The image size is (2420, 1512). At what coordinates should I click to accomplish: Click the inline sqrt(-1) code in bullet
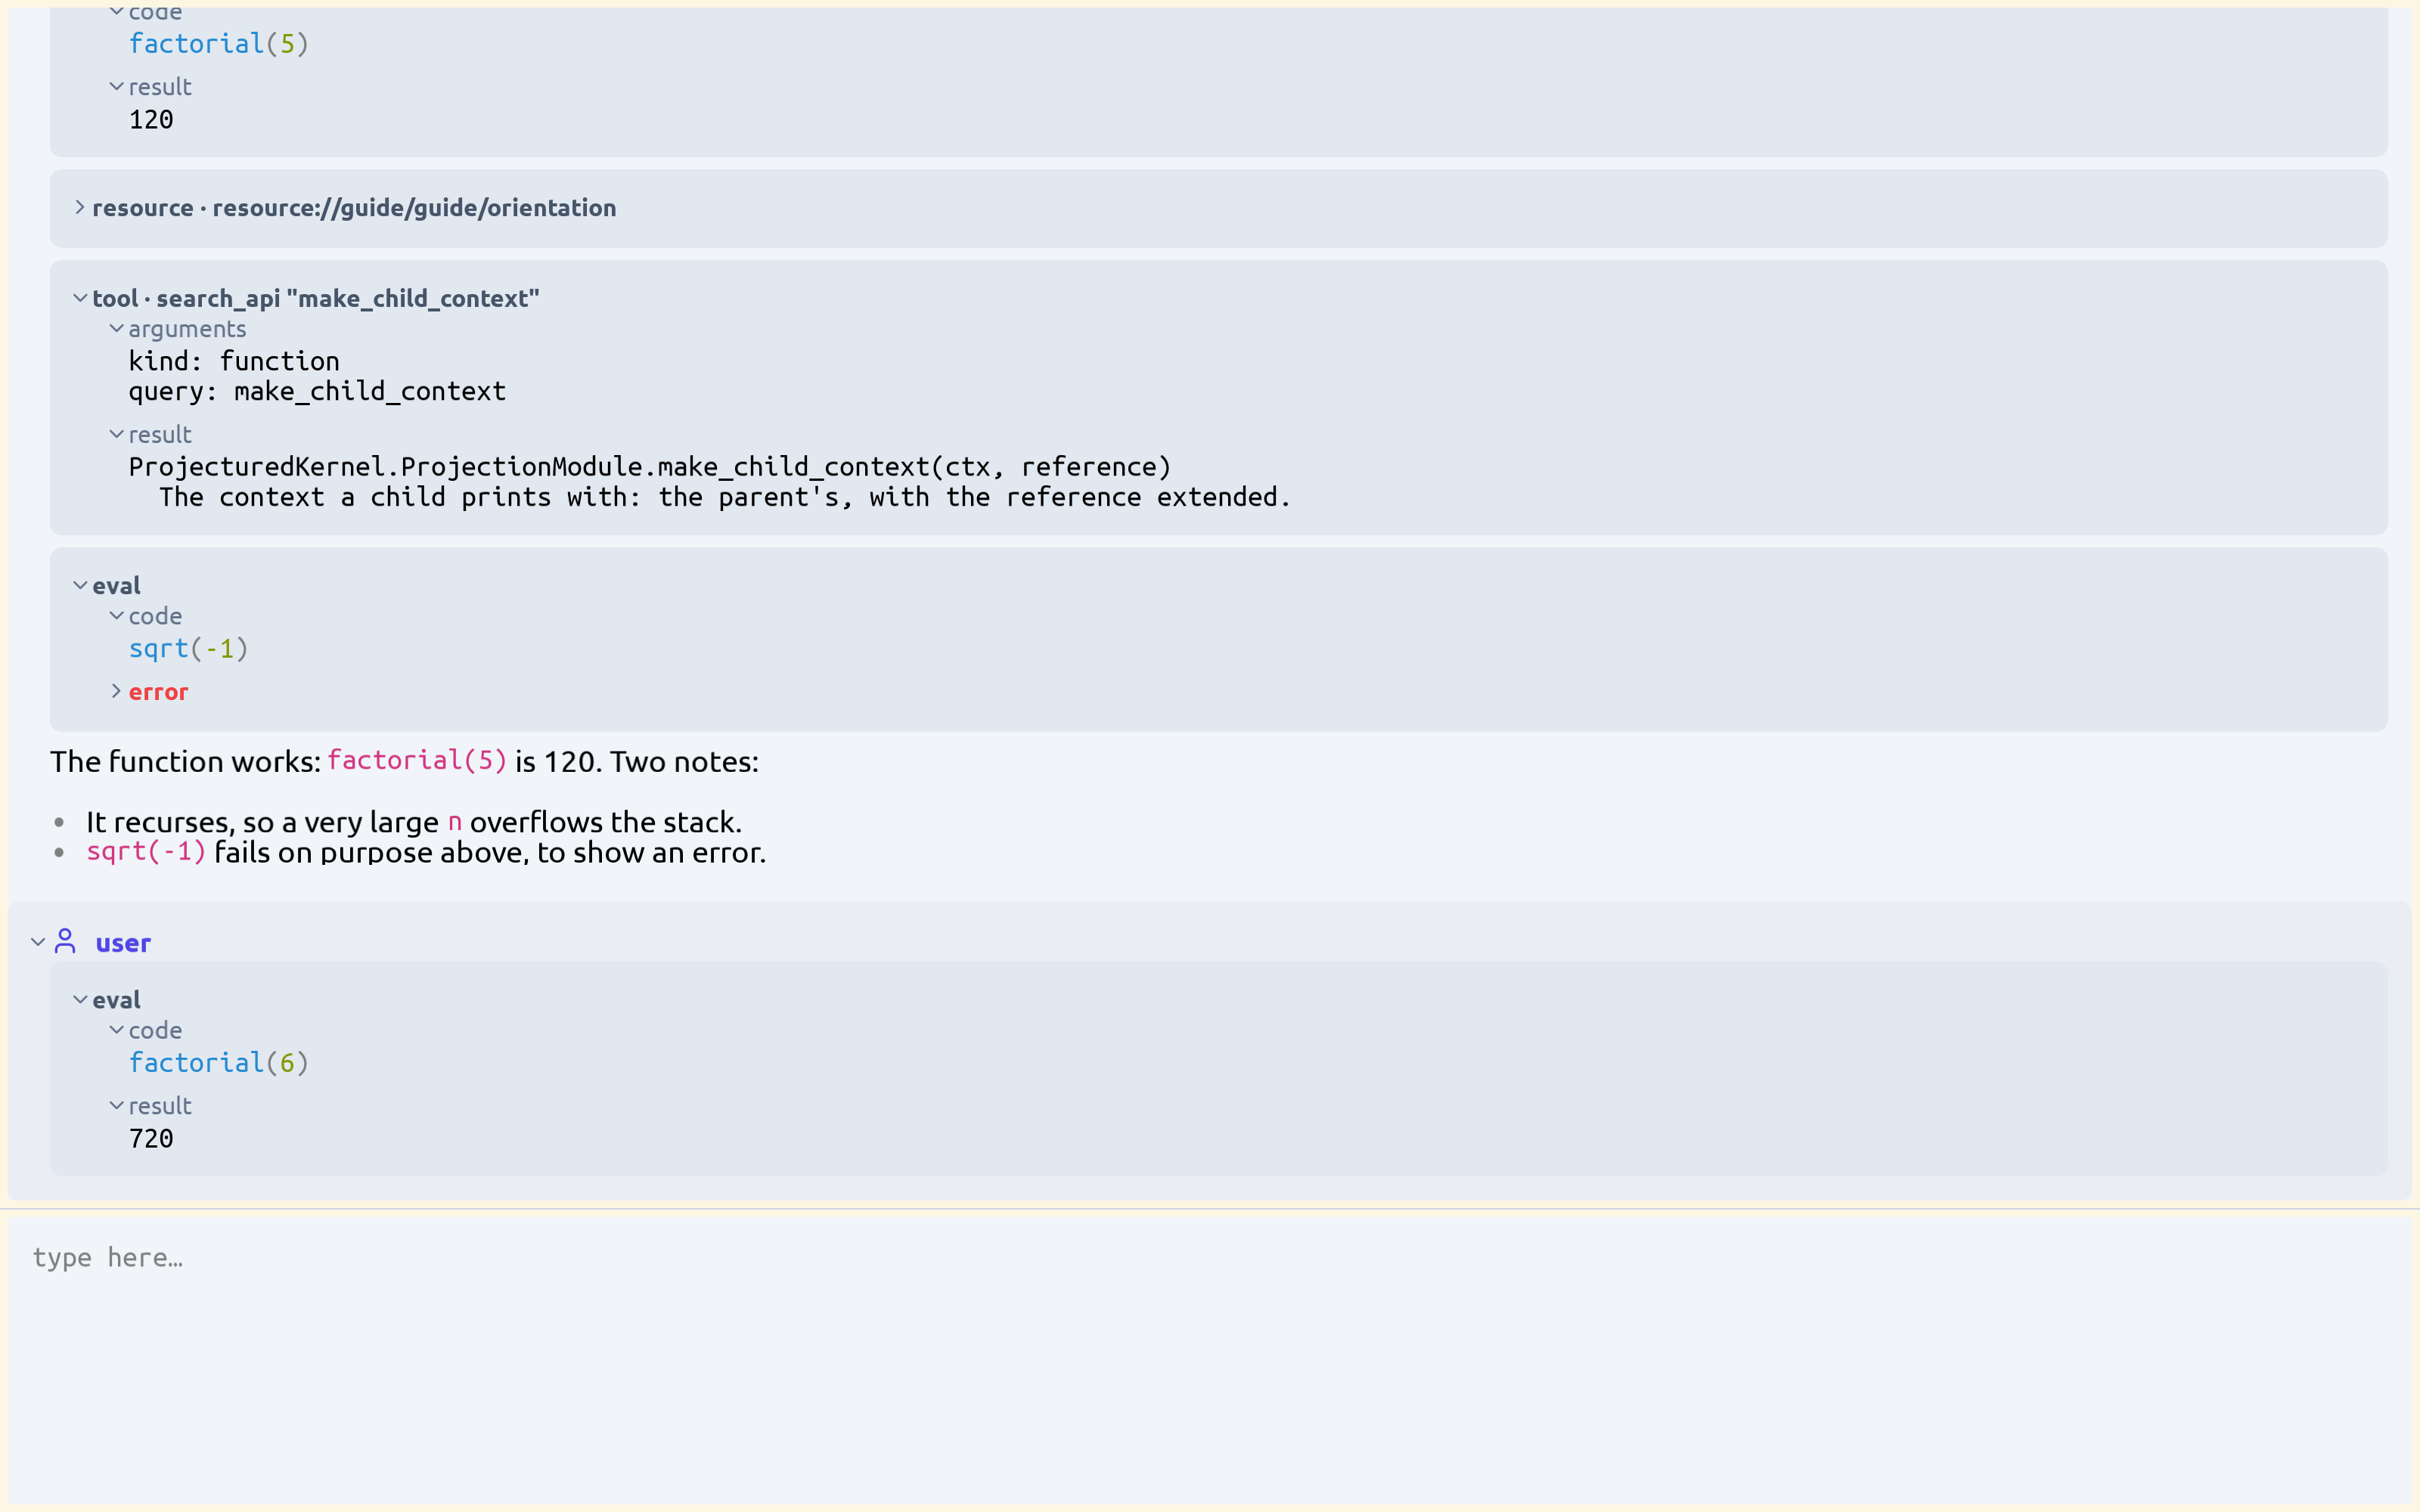click(x=146, y=852)
